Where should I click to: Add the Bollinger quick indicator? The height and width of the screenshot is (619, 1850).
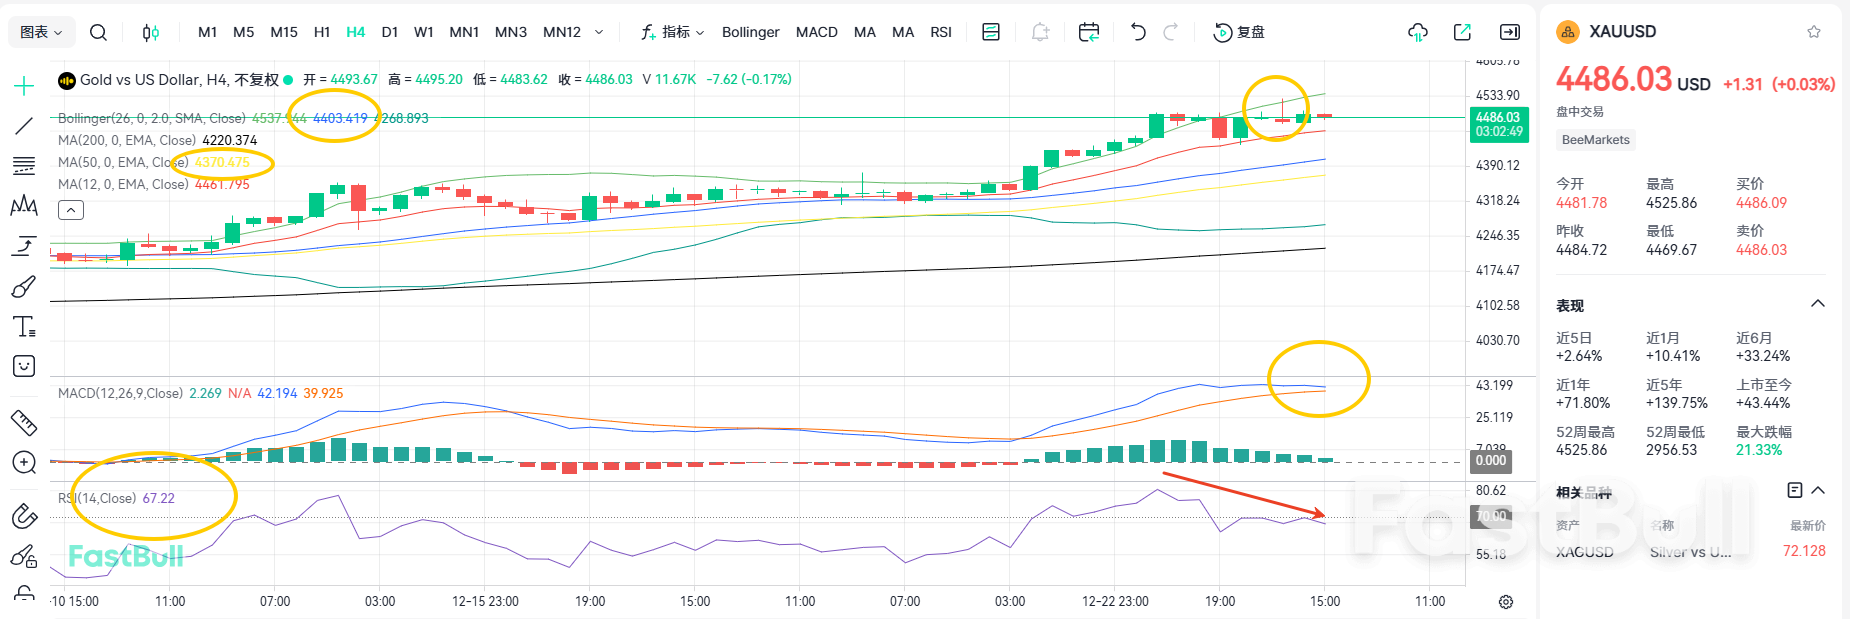750,32
